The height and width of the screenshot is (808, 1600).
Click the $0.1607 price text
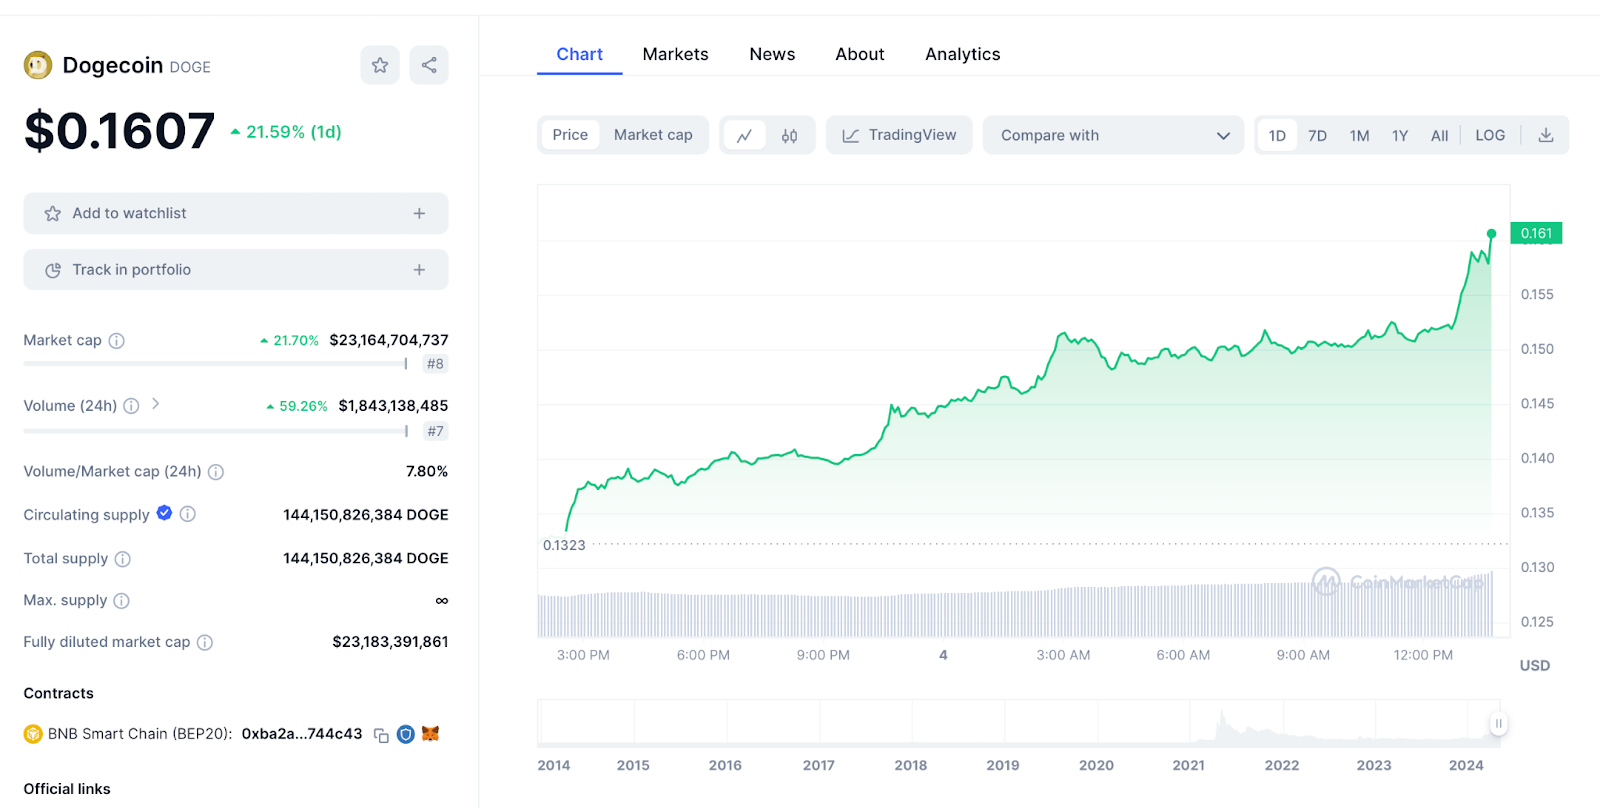pos(119,131)
